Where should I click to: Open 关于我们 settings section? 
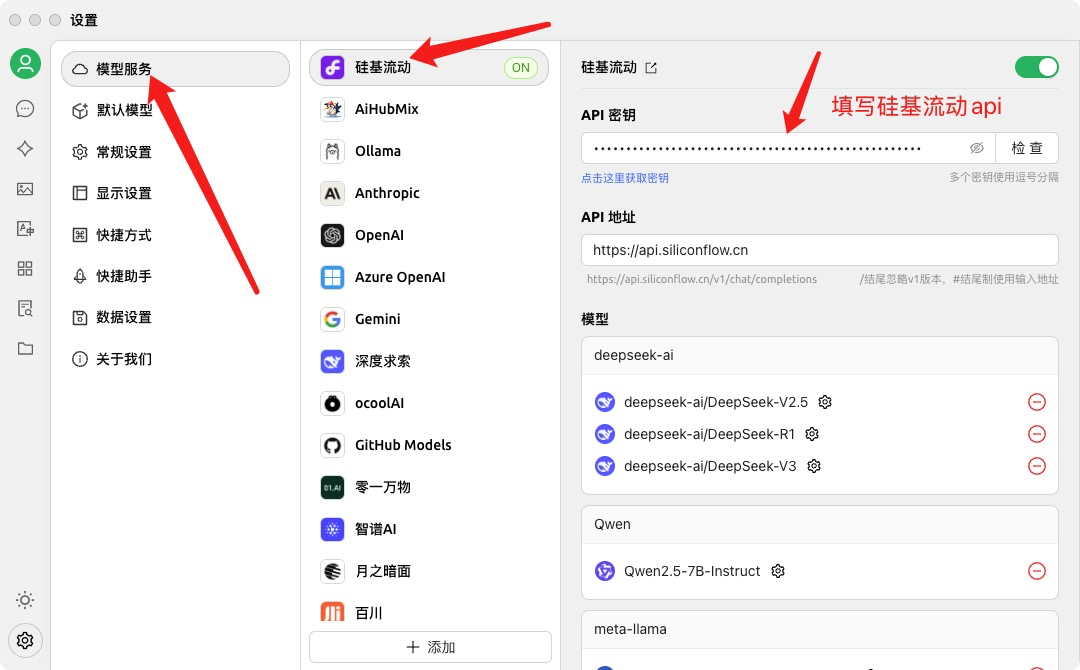pos(176,359)
